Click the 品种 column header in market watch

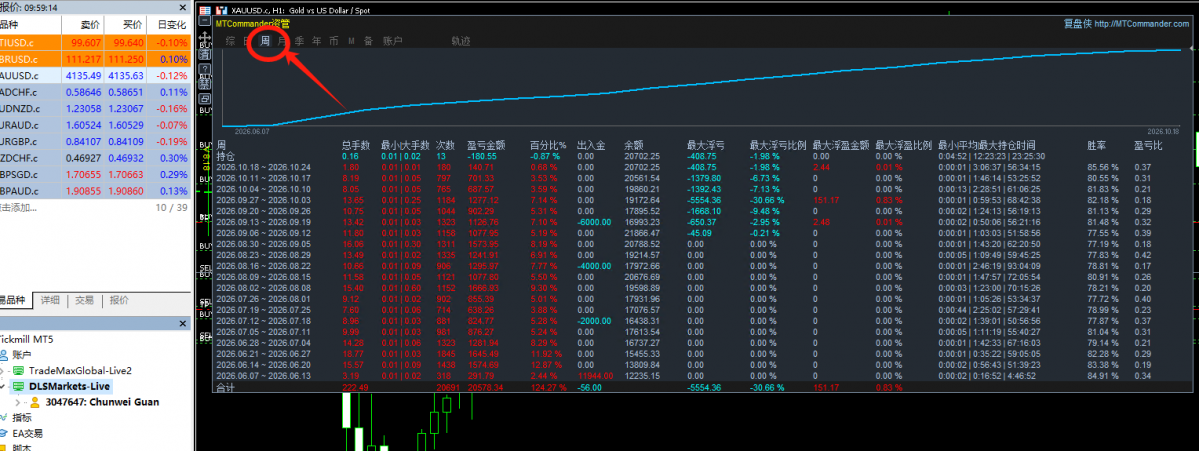(x=31, y=25)
